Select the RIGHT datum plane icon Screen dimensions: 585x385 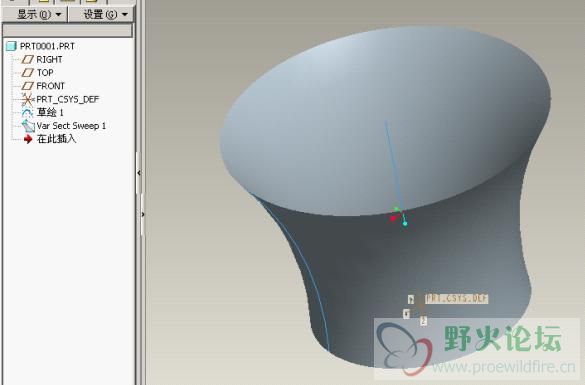pyautogui.click(x=27, y=59)
